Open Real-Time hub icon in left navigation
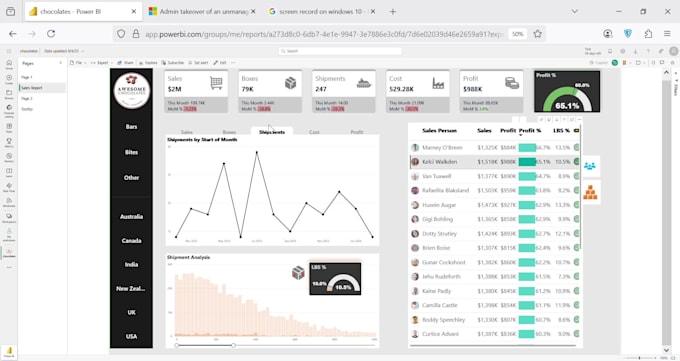The width and height of the screenshot is (680, 361). [9, 187]
